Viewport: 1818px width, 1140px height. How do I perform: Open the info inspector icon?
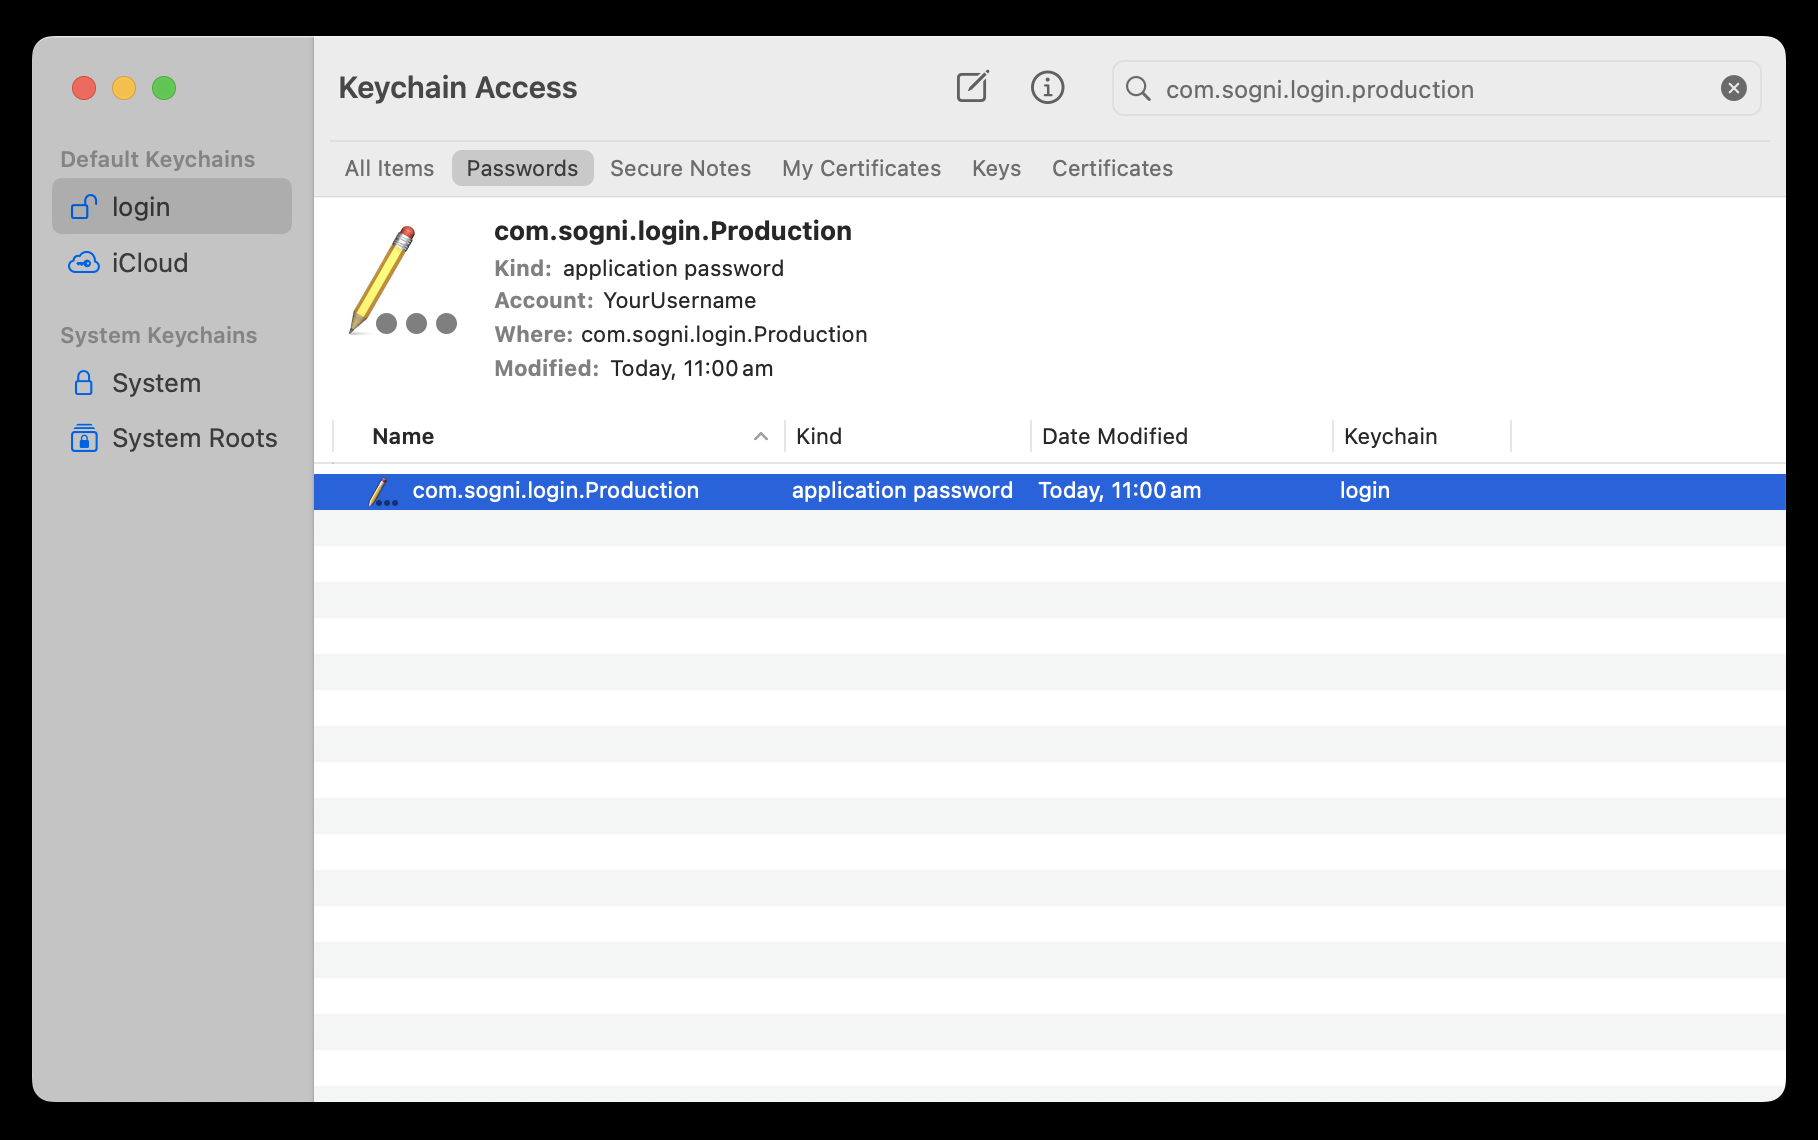pyautogui.click(x=1047, y=88)
